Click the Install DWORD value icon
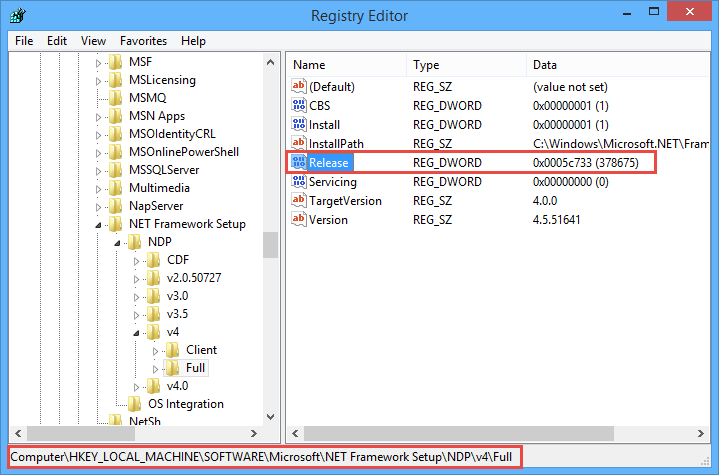Viewport: 719px width, 475px height. coord(298,124)
